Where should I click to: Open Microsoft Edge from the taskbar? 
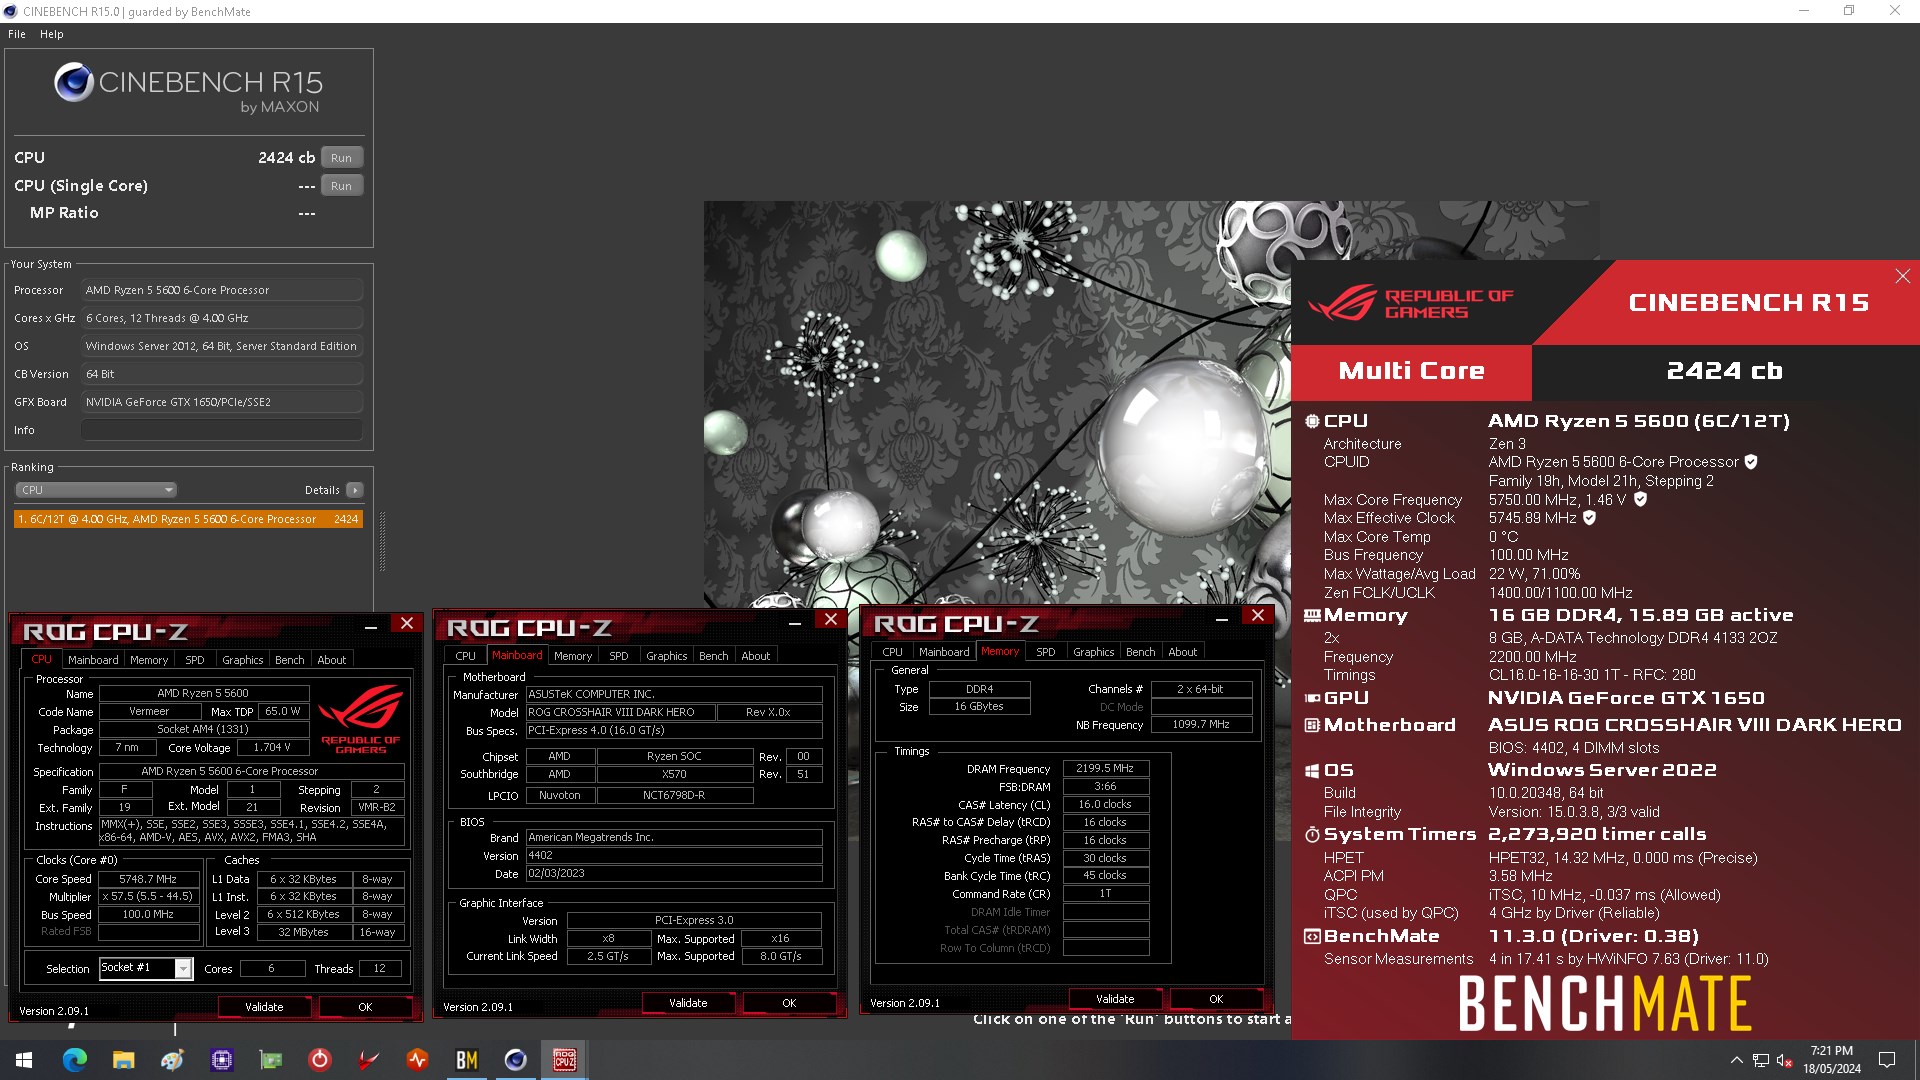pos(75,1060)
